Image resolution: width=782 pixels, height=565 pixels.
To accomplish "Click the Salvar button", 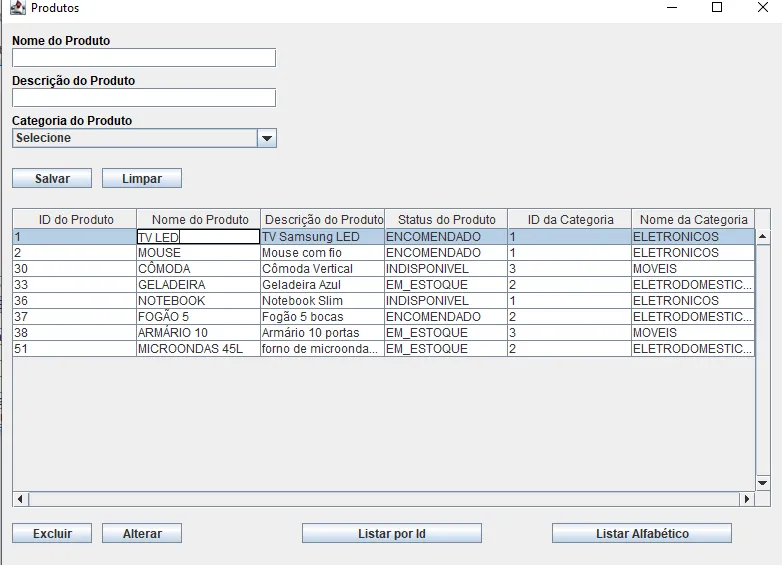I will [x=52, y=179].
